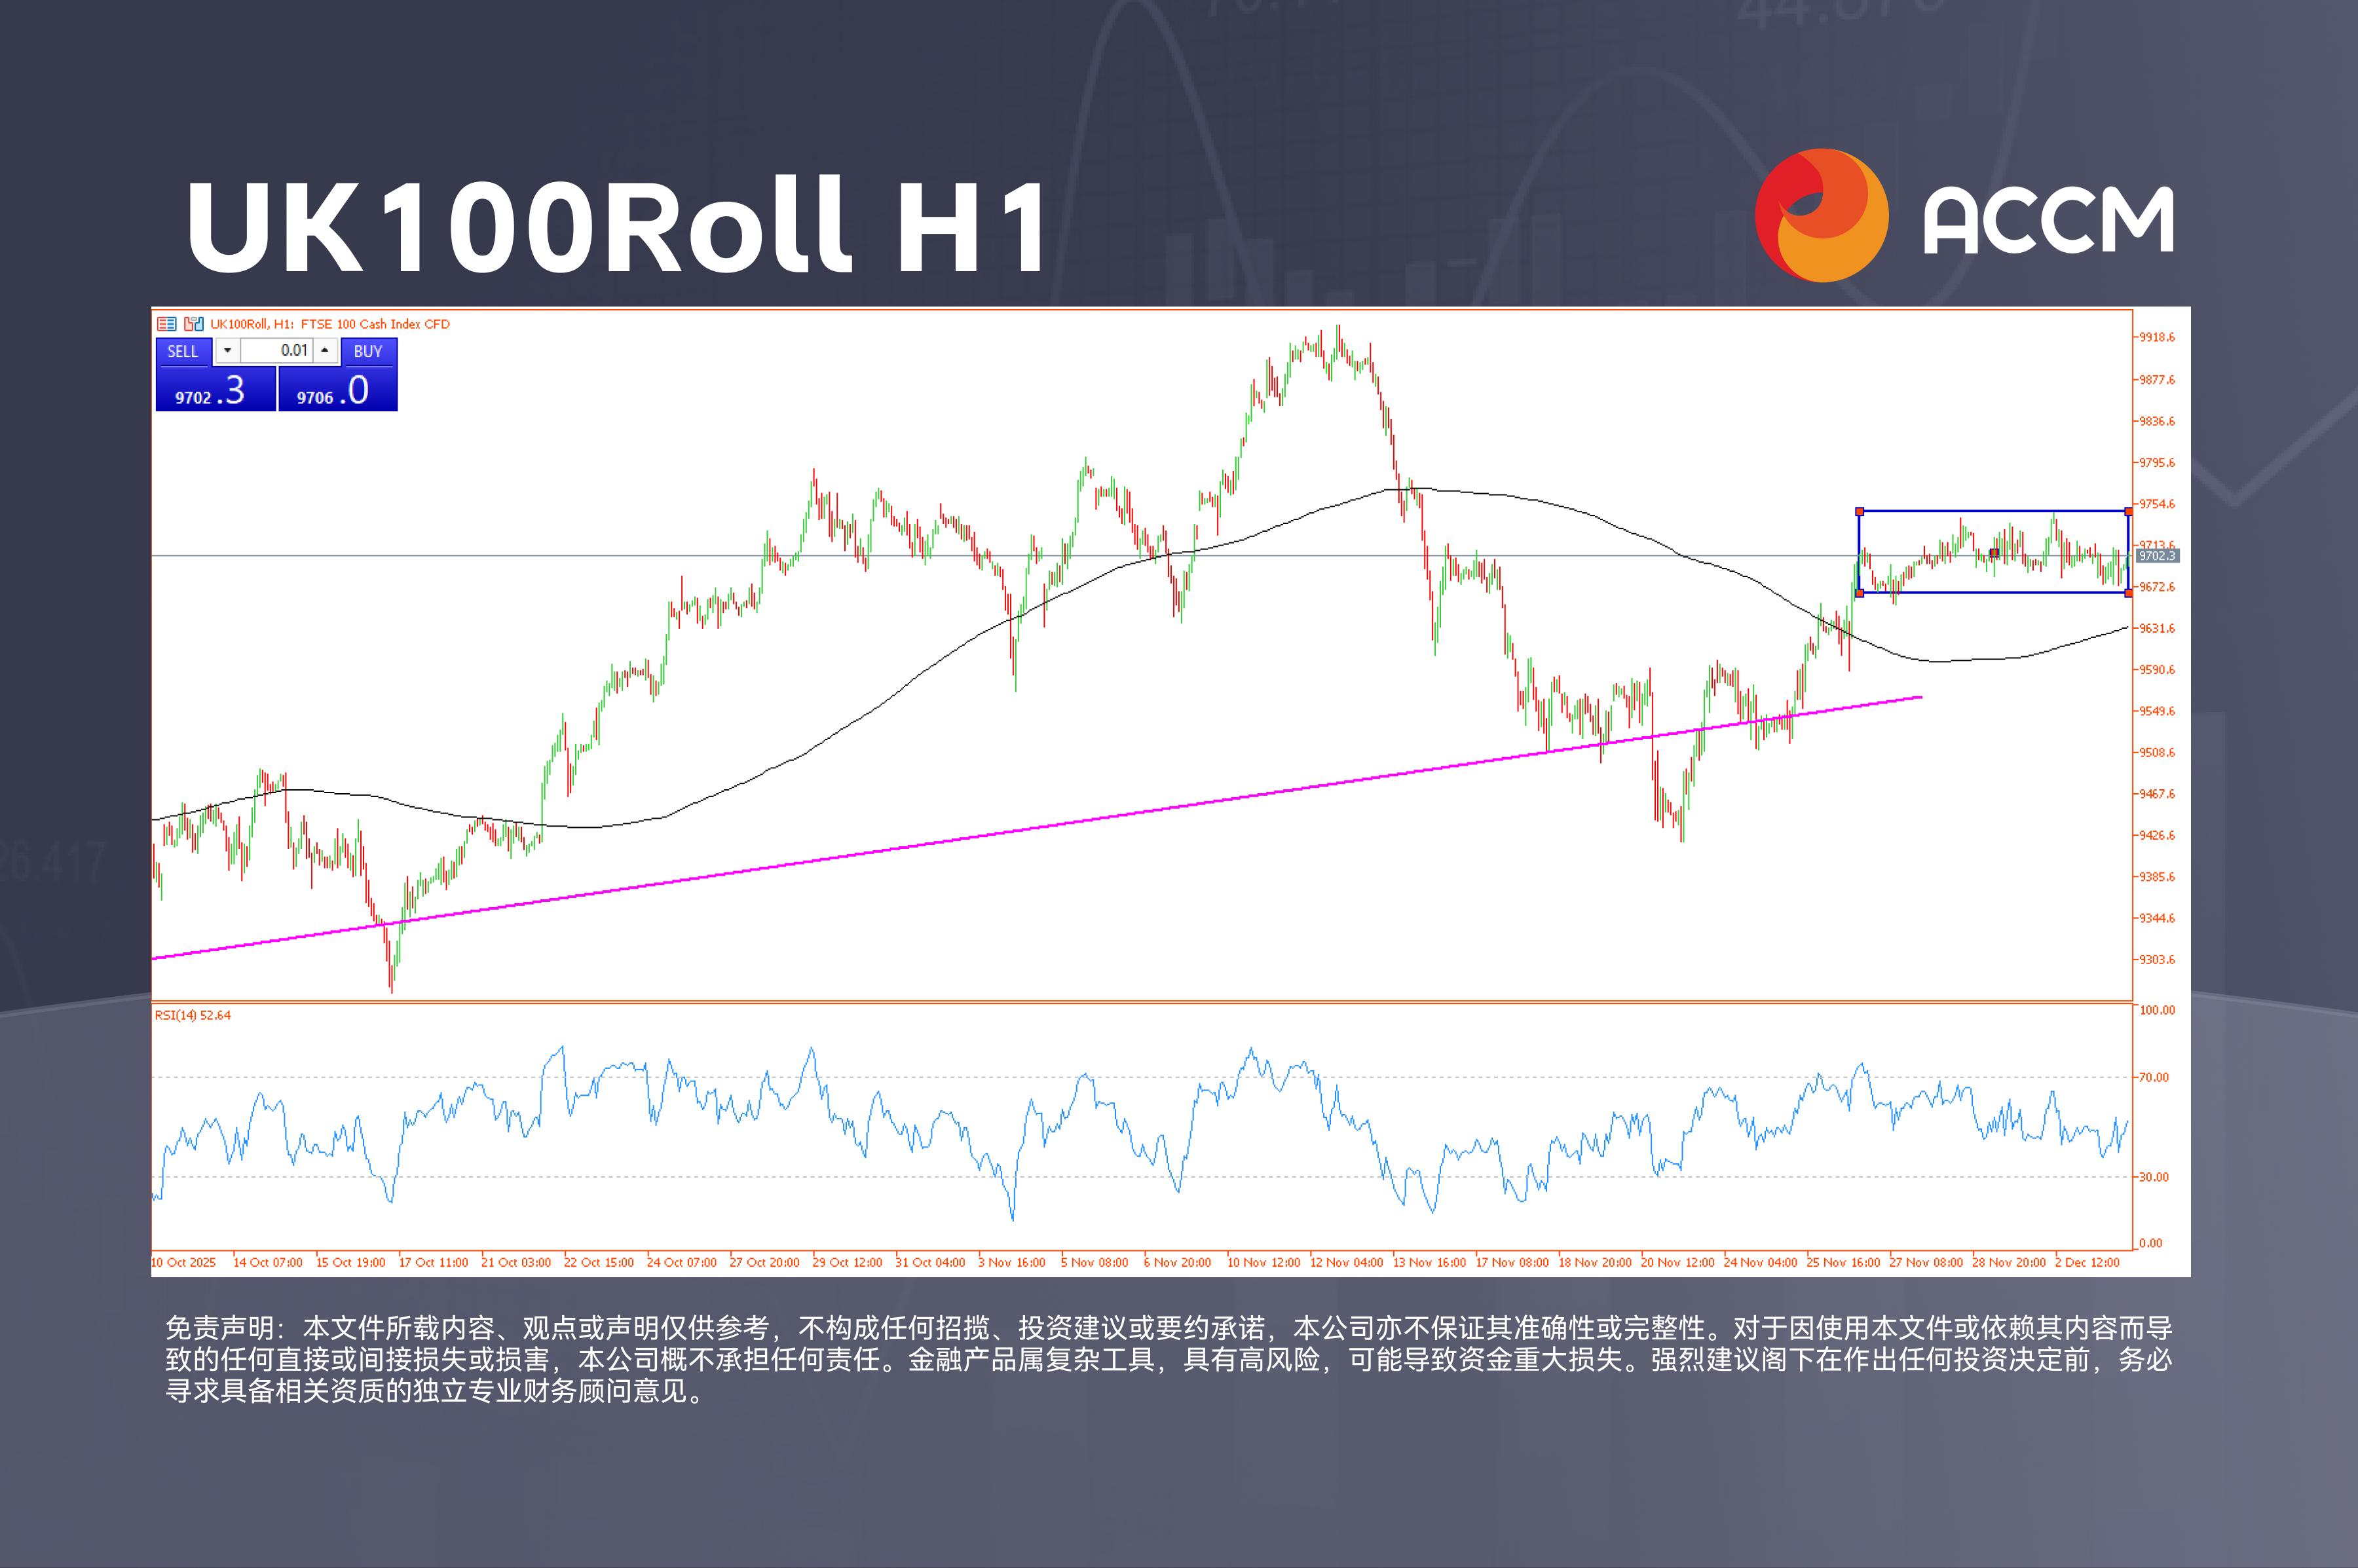
Task: Click the 9426.6 price axis label
Action: [2157, 836]
